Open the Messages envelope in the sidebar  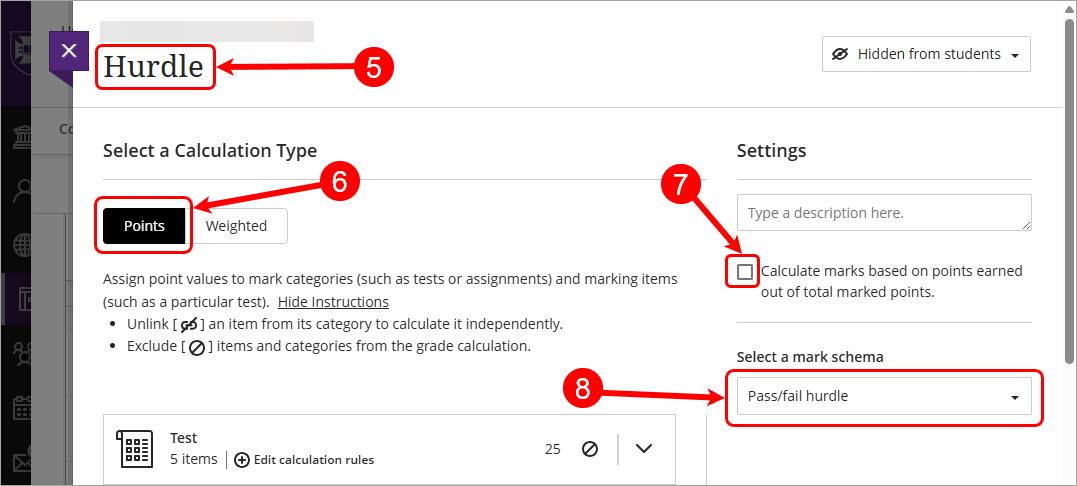[x=16, y=465]
